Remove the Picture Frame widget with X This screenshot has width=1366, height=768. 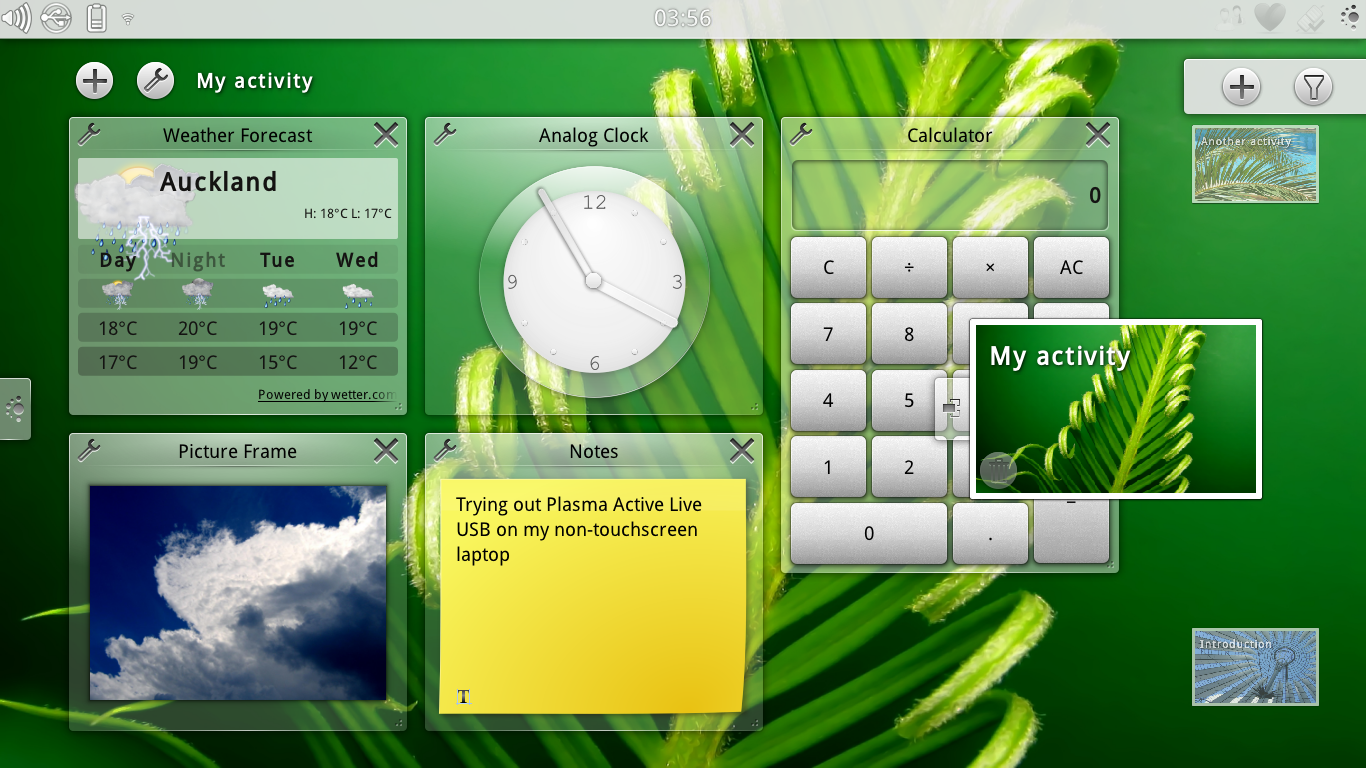tap(386, 450)
